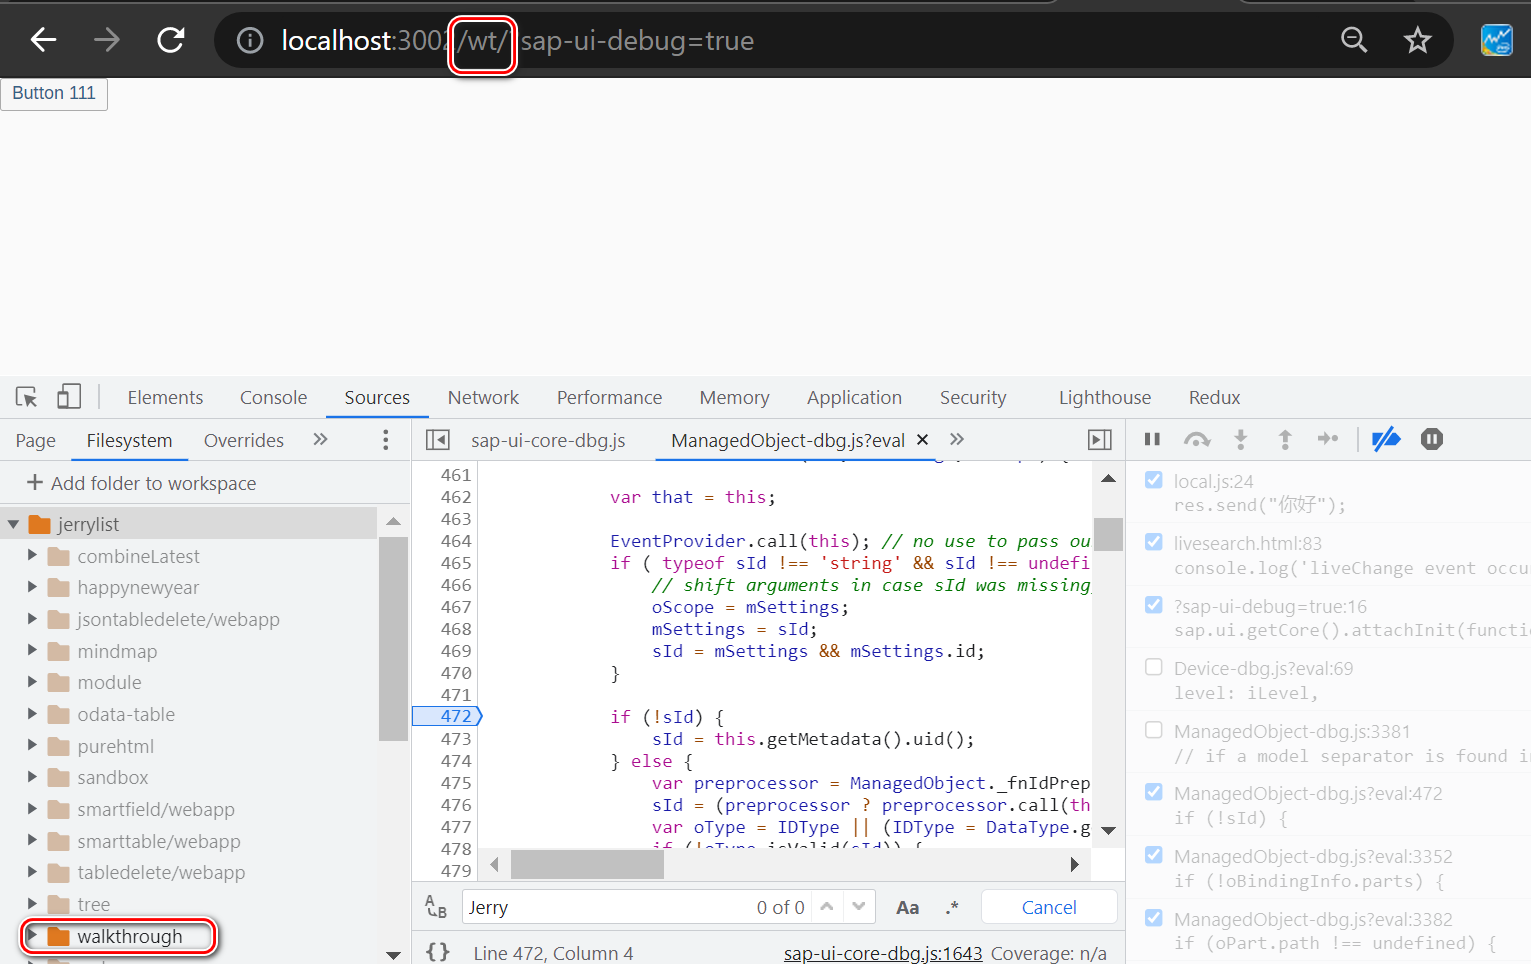Expand the mindmap folder
Image resolution: width=1531 pixels, height=964 pixels.
click(32, 650)
